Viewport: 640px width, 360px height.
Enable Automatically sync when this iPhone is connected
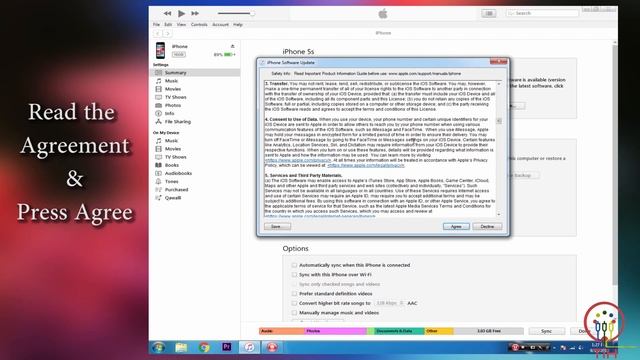294,265
